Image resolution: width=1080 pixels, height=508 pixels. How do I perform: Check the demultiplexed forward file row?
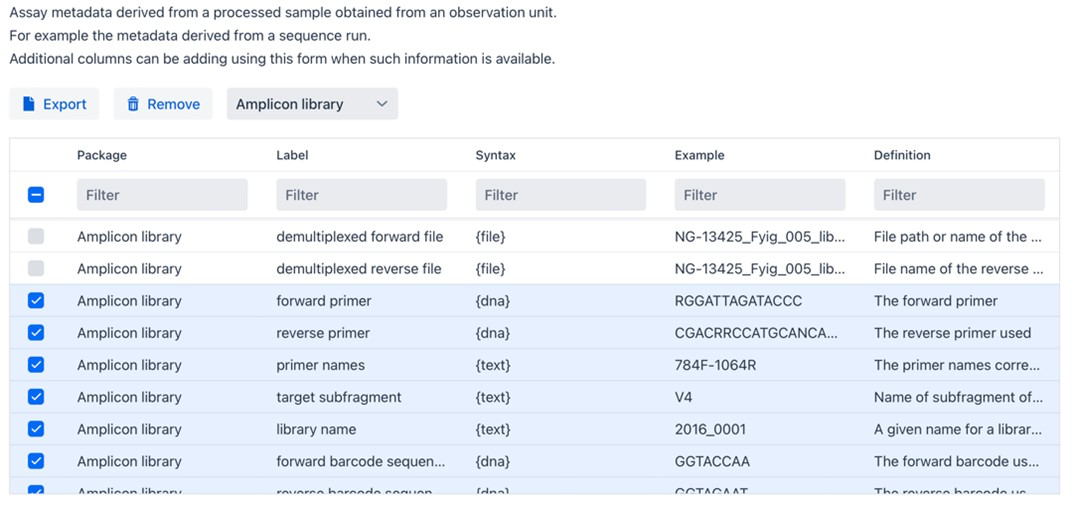coord(36,237)
